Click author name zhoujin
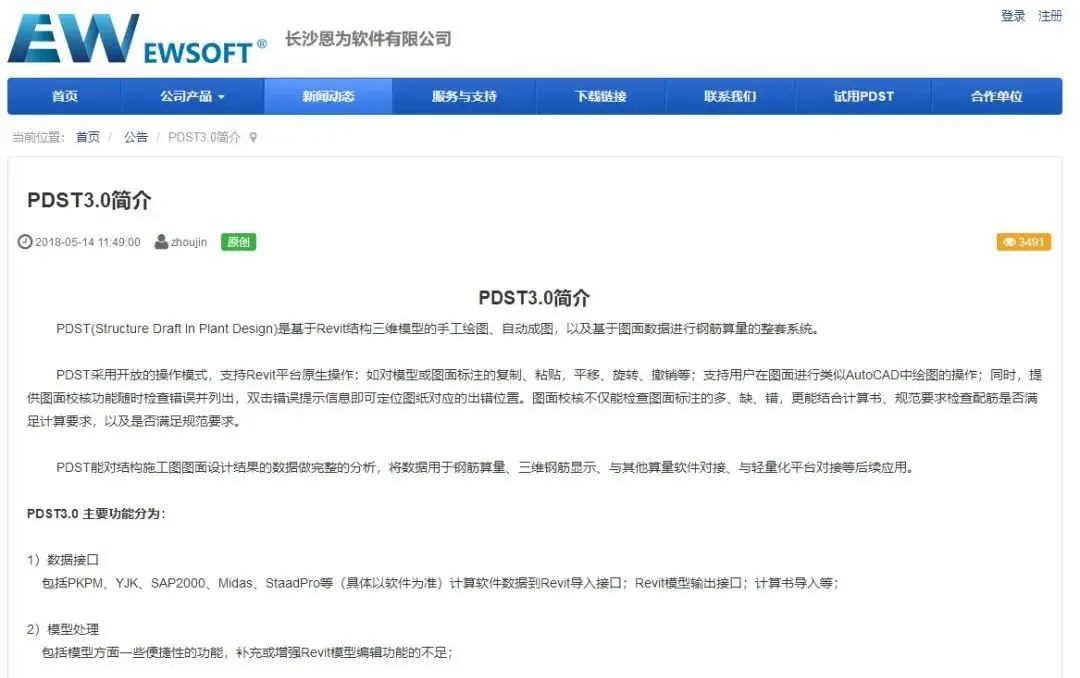Screen dimensions: 1080x678 point(189,243)
